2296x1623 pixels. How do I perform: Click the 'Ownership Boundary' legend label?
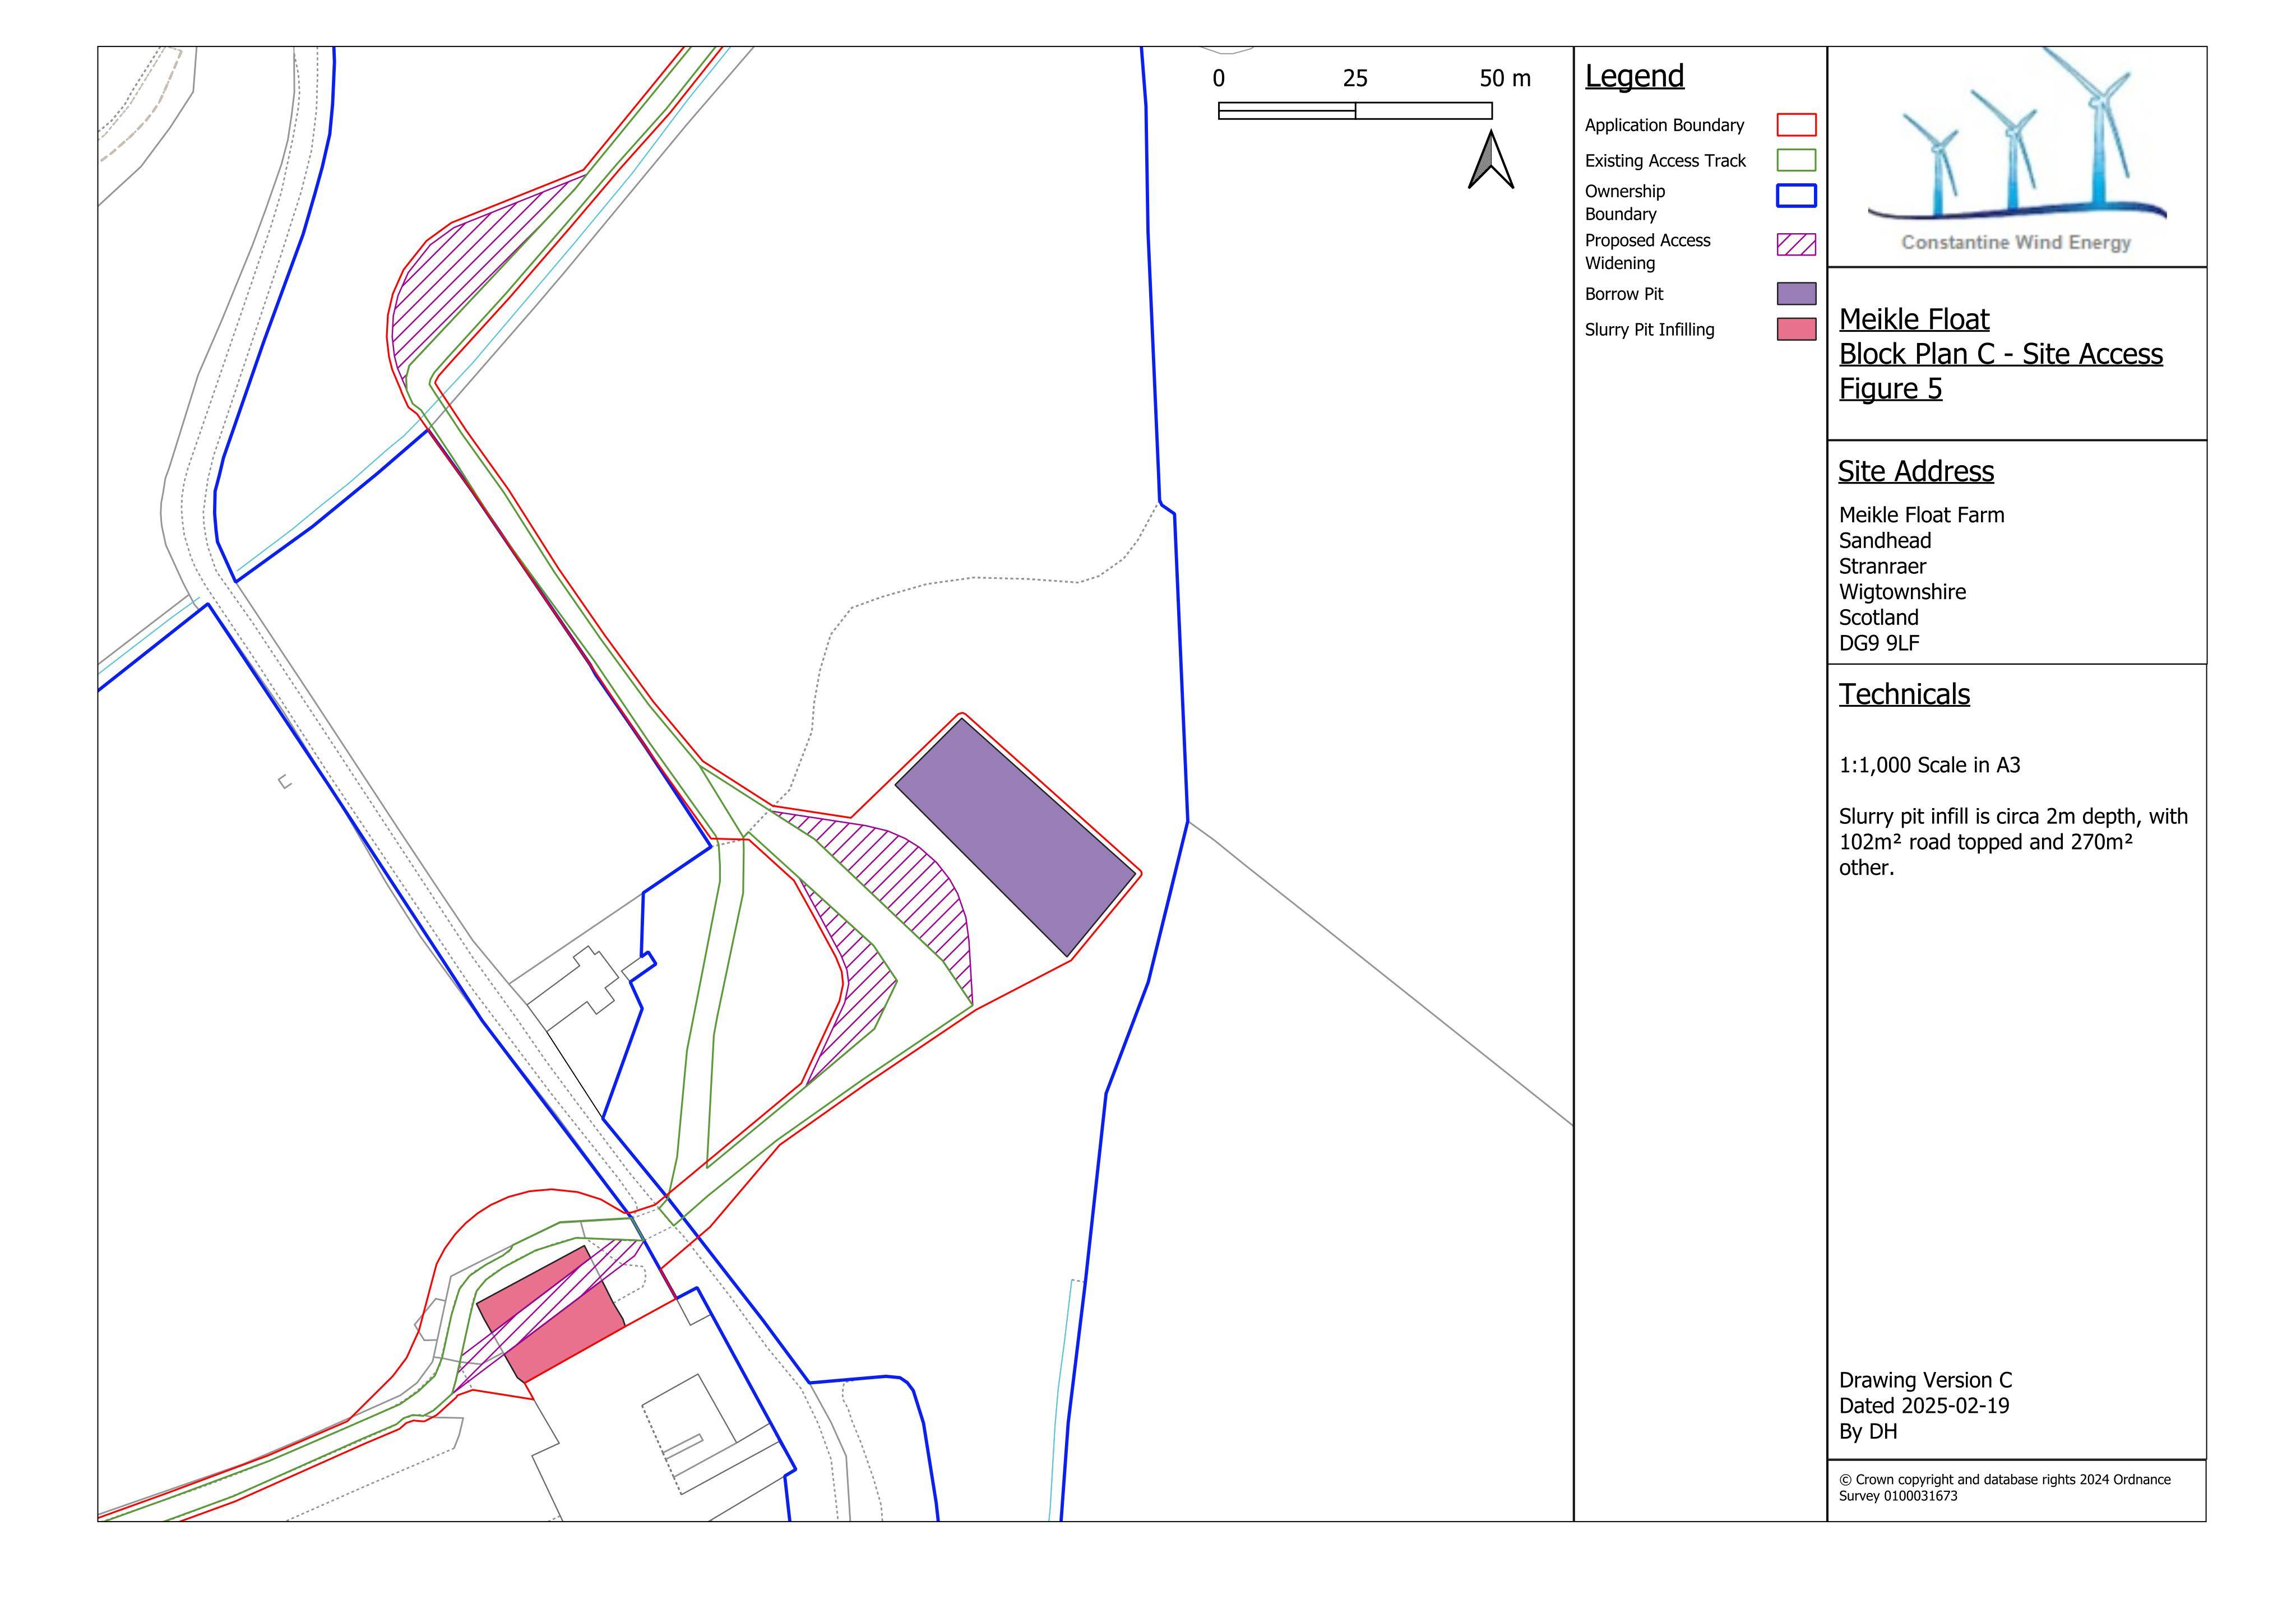tap(1625, 202)
